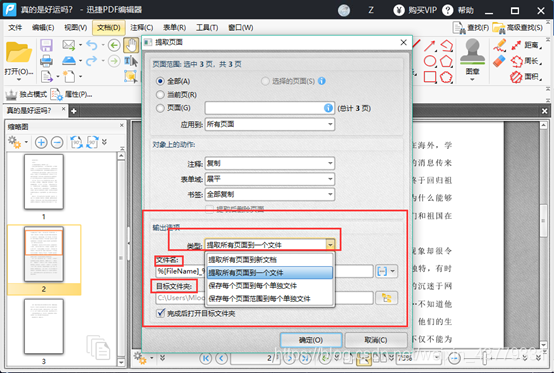Screen dimensions: 554x373
Task: Click the zoom slider handle
Action: pos(484,359)
